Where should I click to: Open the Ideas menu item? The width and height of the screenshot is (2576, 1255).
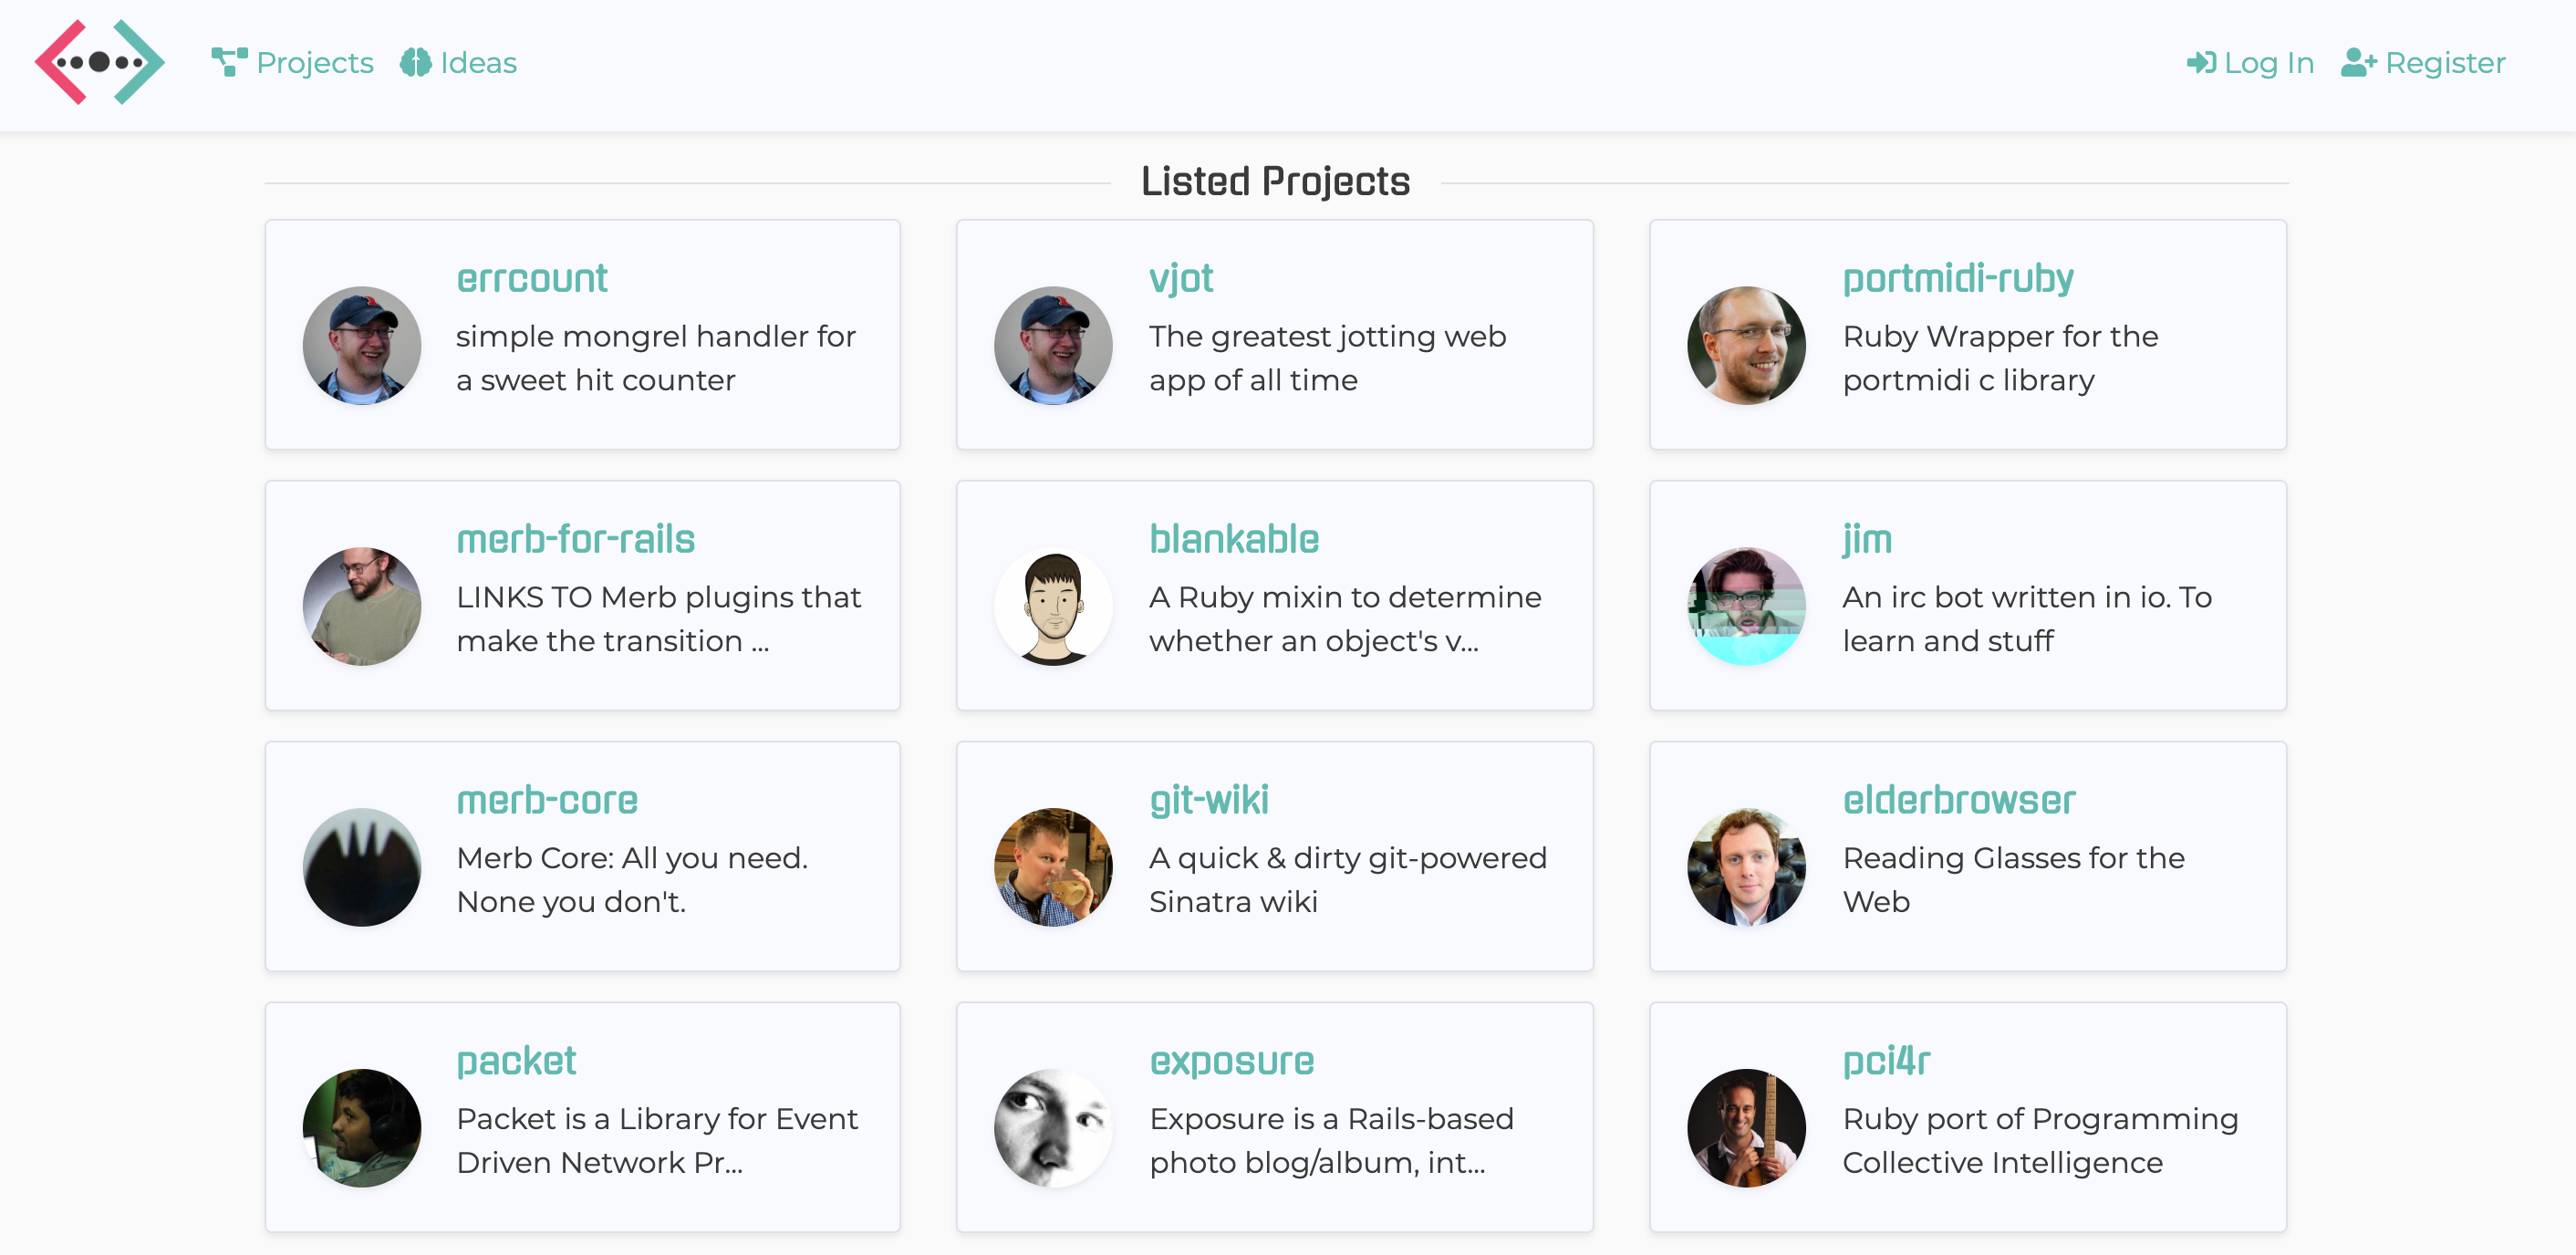pos(478,63)
